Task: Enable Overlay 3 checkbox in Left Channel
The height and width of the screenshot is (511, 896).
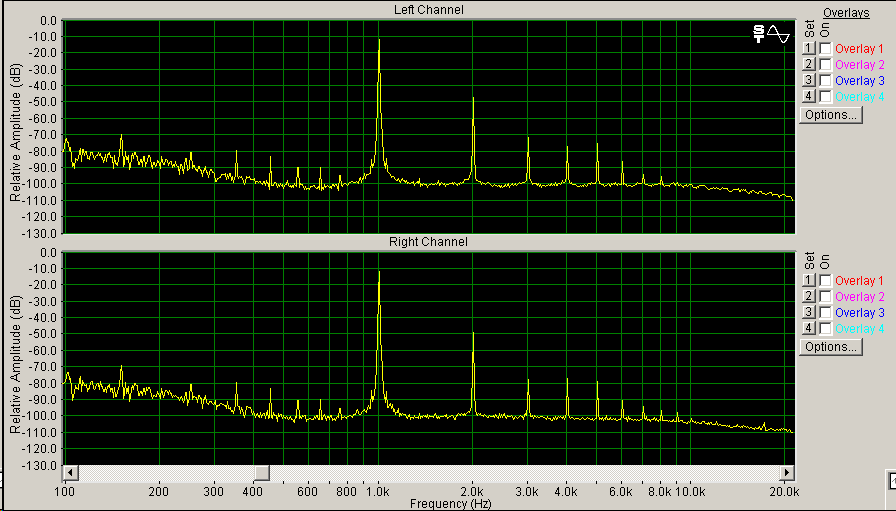Action: tap(825, 81)
